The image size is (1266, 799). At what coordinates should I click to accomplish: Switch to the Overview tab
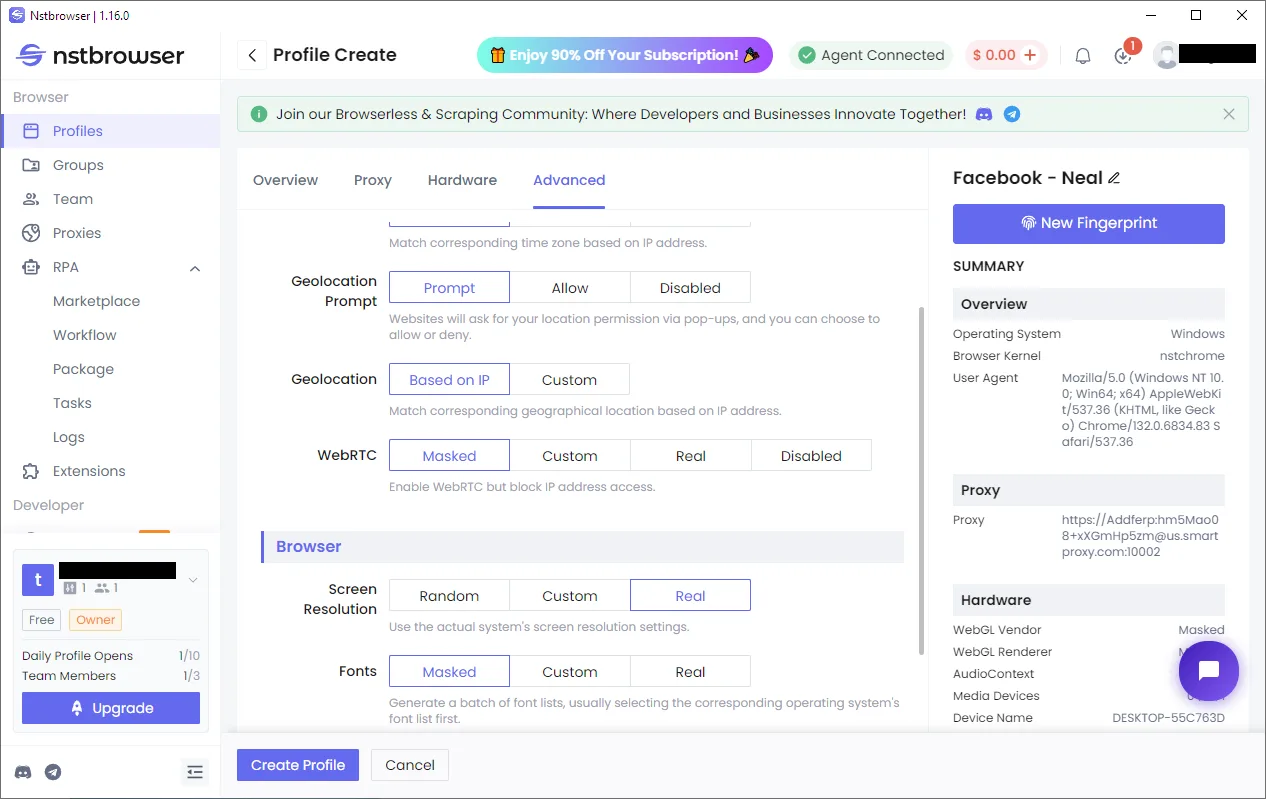pos(285,180)
